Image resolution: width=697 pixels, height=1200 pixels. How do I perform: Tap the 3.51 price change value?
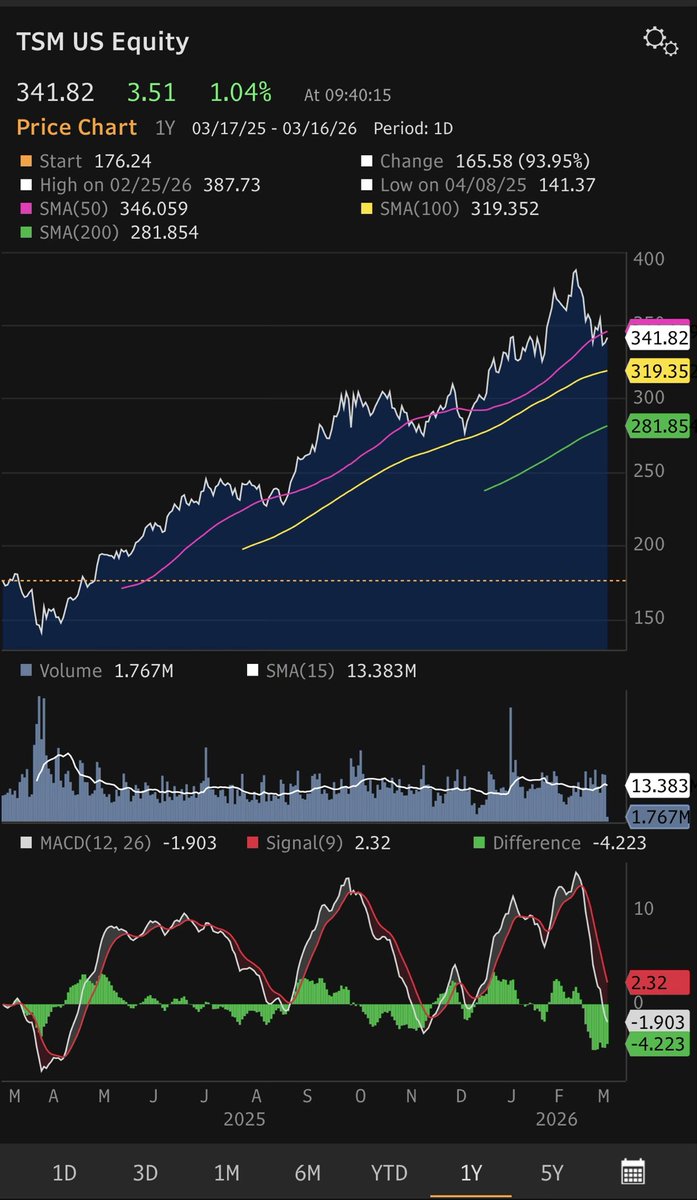click(151, 93)
